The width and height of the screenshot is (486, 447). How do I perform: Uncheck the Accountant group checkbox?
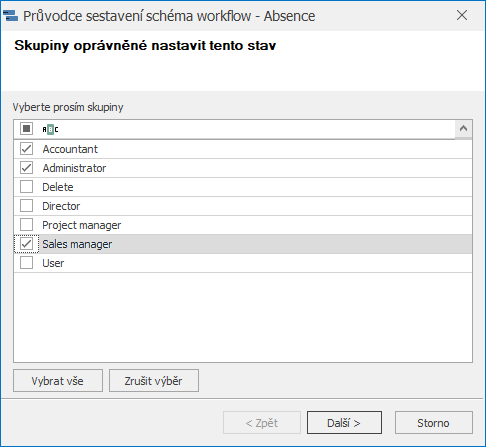point(26,149)
